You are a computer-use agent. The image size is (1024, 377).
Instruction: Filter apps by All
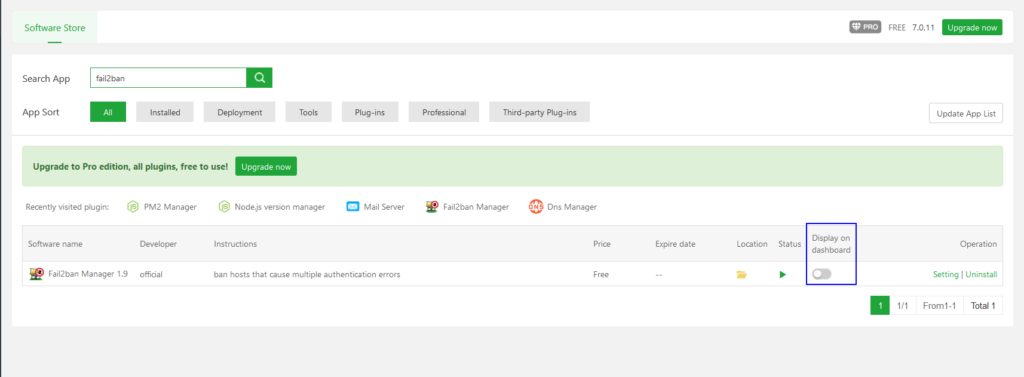pos(108,112)
